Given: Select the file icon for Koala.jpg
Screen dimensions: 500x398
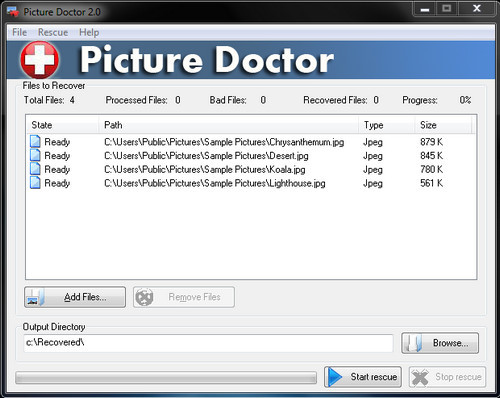Looking at the screenshot, I should pos(35,169).
